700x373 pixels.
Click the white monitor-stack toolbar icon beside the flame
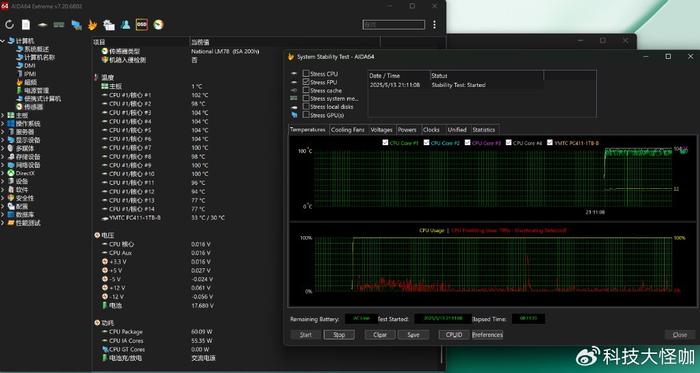coord(109,25)
